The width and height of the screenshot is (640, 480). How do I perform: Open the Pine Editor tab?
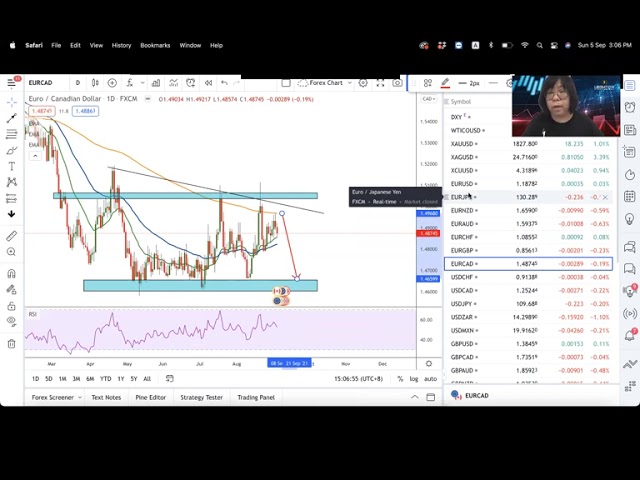150,397
